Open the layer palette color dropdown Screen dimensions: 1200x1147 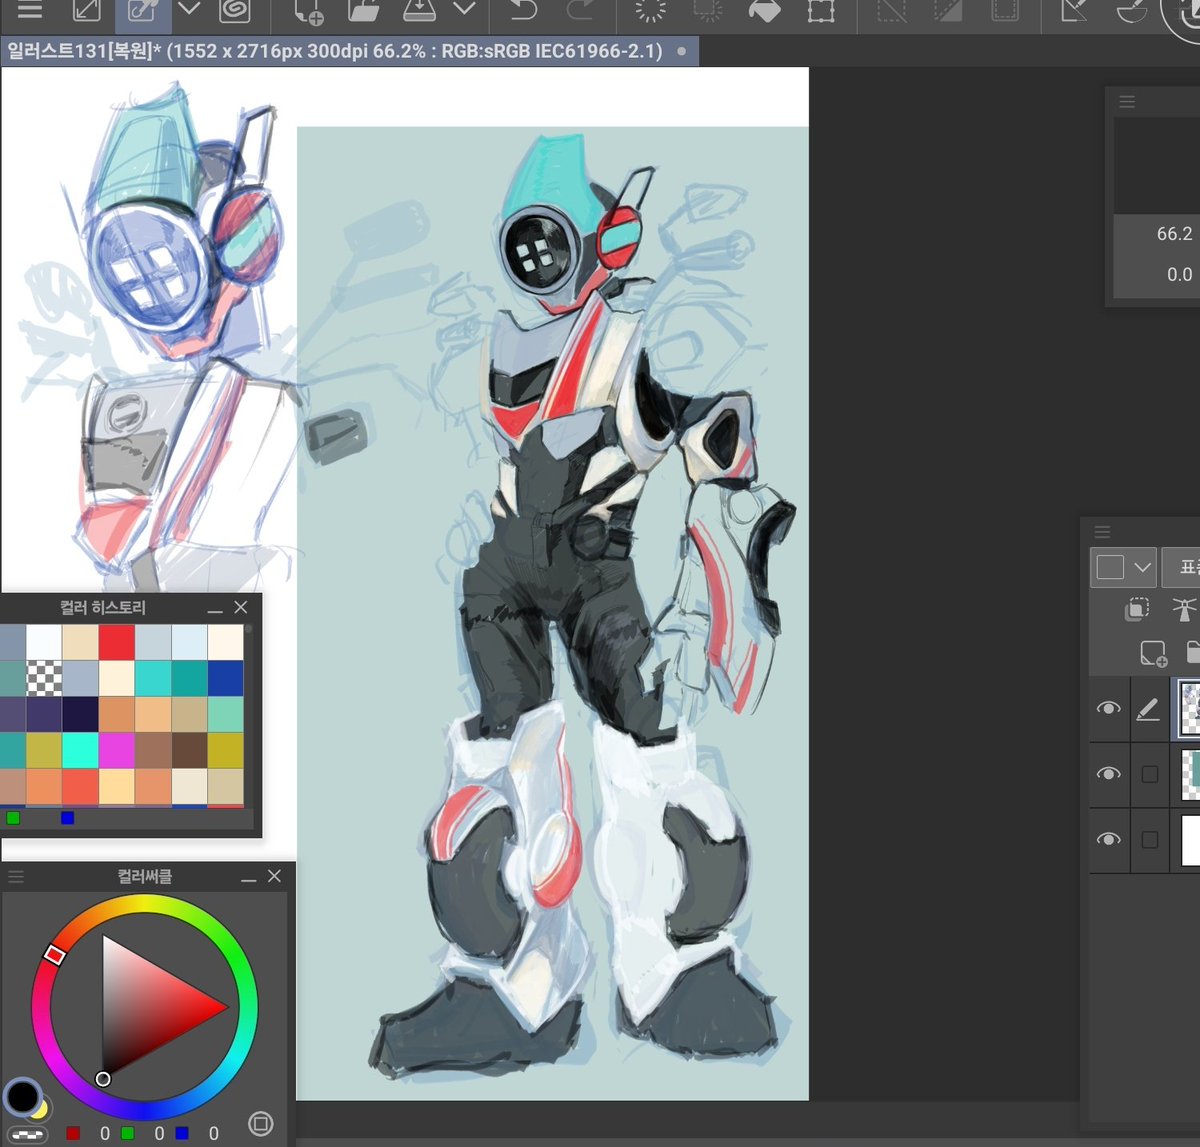[x=1123, y=567]
